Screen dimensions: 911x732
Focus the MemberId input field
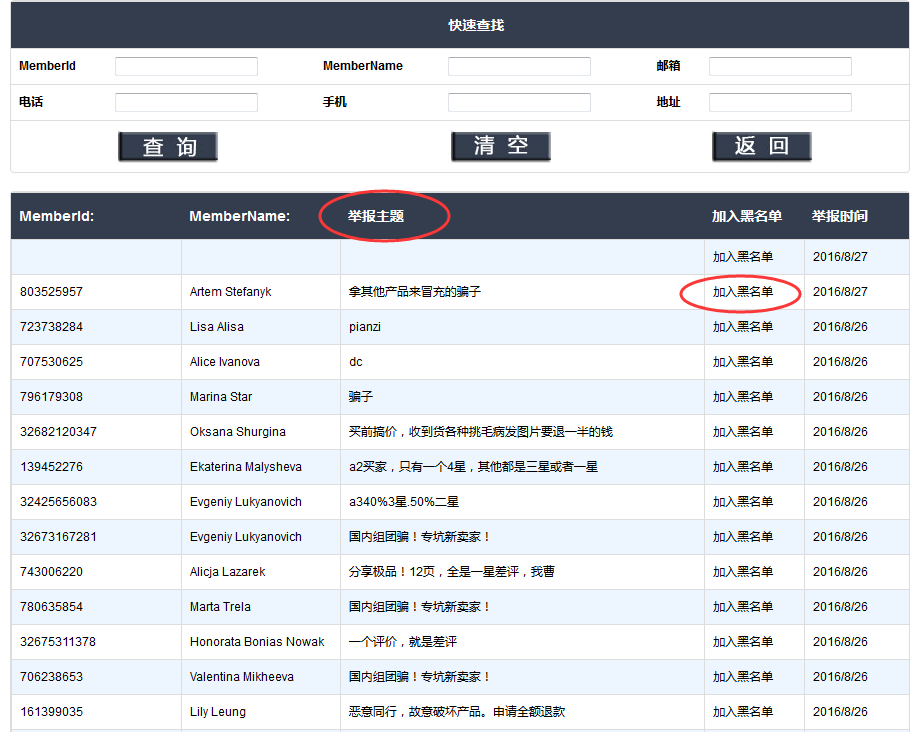point(186,67)
